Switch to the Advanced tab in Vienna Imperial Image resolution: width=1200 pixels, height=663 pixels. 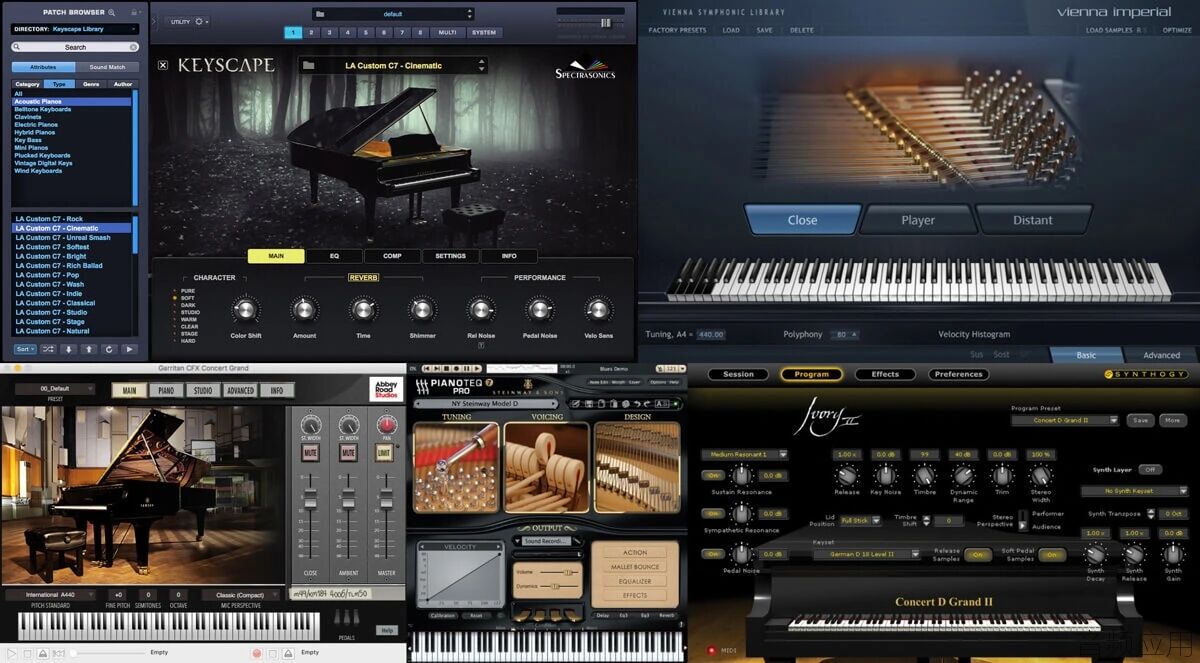1161,355
